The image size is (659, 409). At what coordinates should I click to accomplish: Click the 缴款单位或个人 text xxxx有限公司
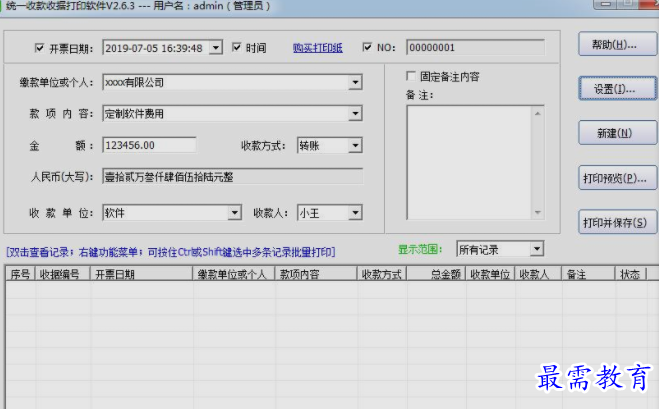pos(134,82)
